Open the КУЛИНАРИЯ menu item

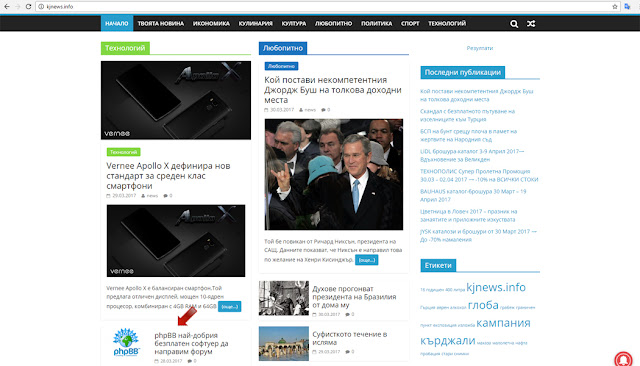(256, 23)
